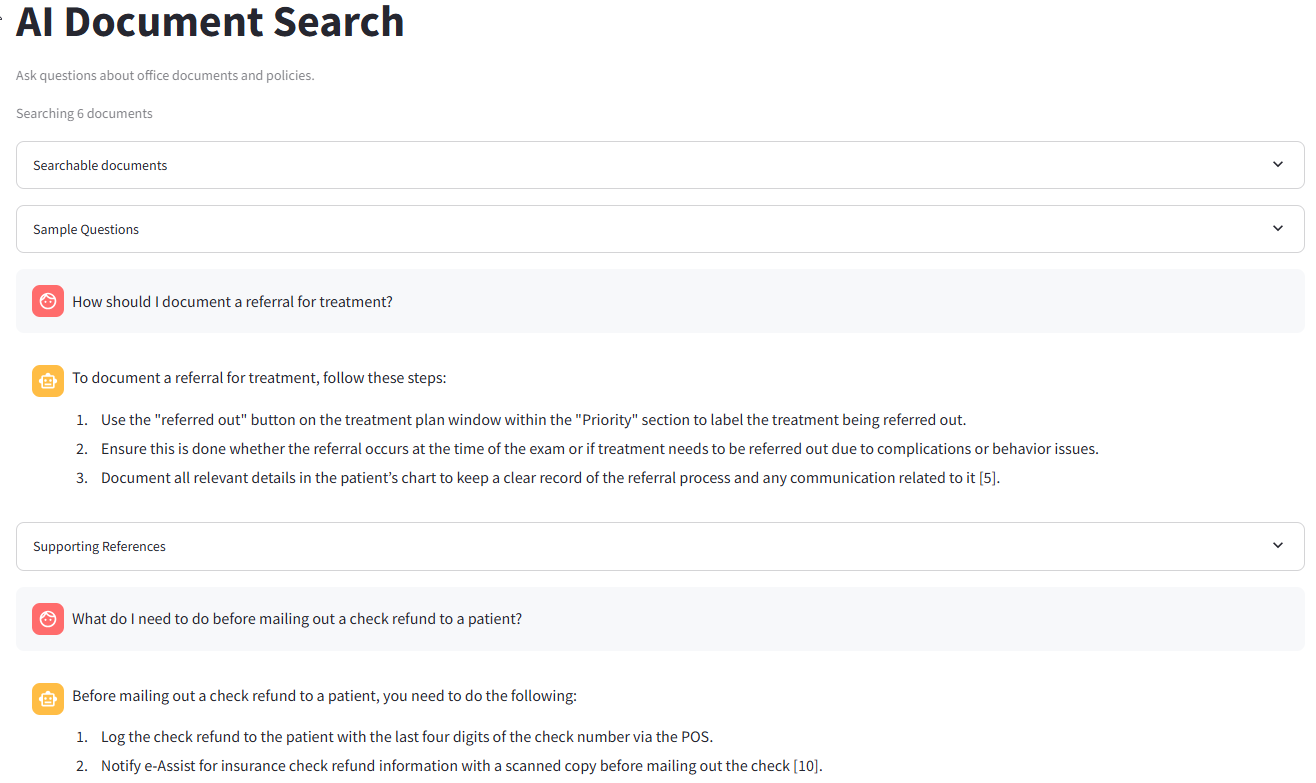Click the red user avatar beside the referral question
The width and height of the screenshot is (1316, 783).
[x=47, y=300]
